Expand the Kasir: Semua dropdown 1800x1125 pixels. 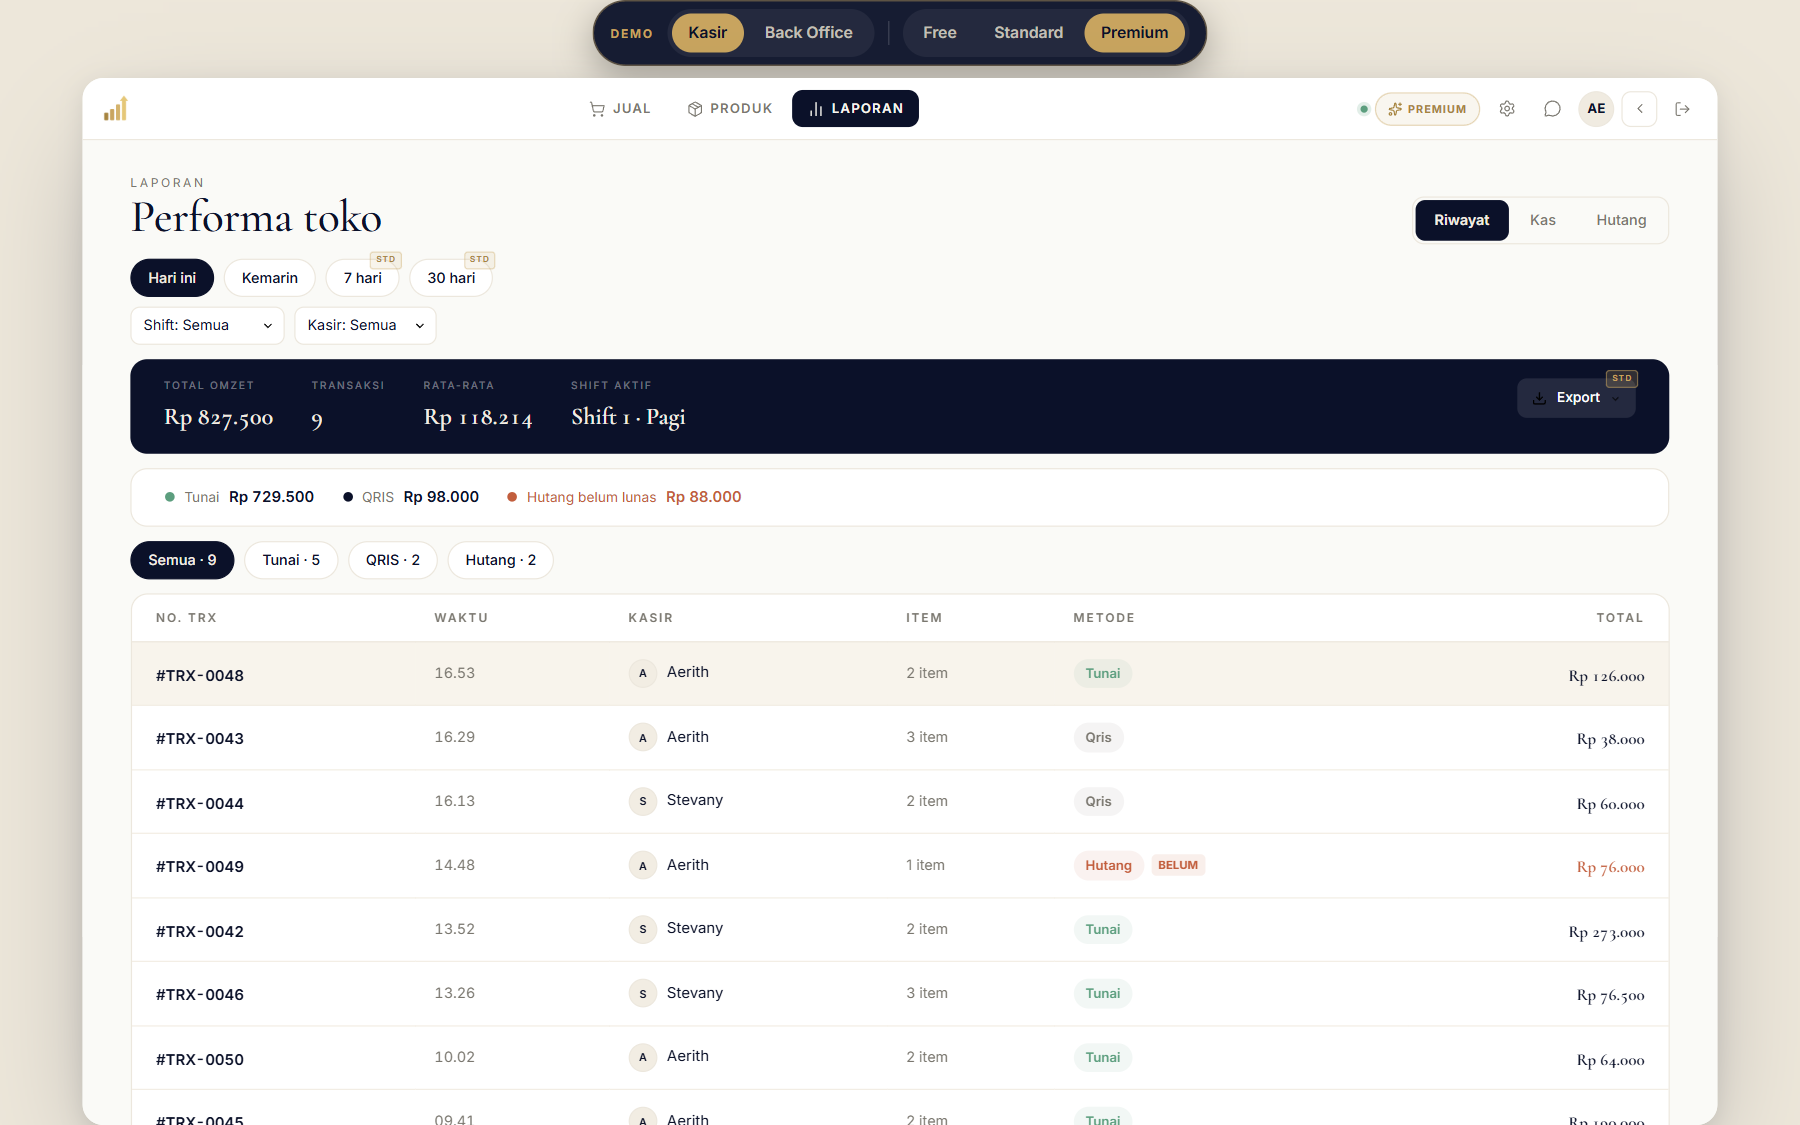click(365, 326)
